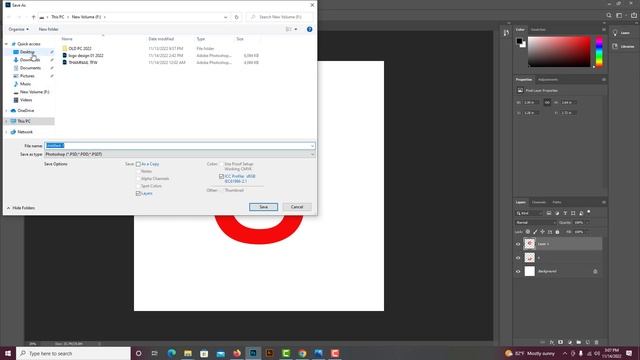The width and height of the screenshot is (640, 360).
Task: Toggle Use Proof Setup checkbox
Action: click(x=221, y=164)
